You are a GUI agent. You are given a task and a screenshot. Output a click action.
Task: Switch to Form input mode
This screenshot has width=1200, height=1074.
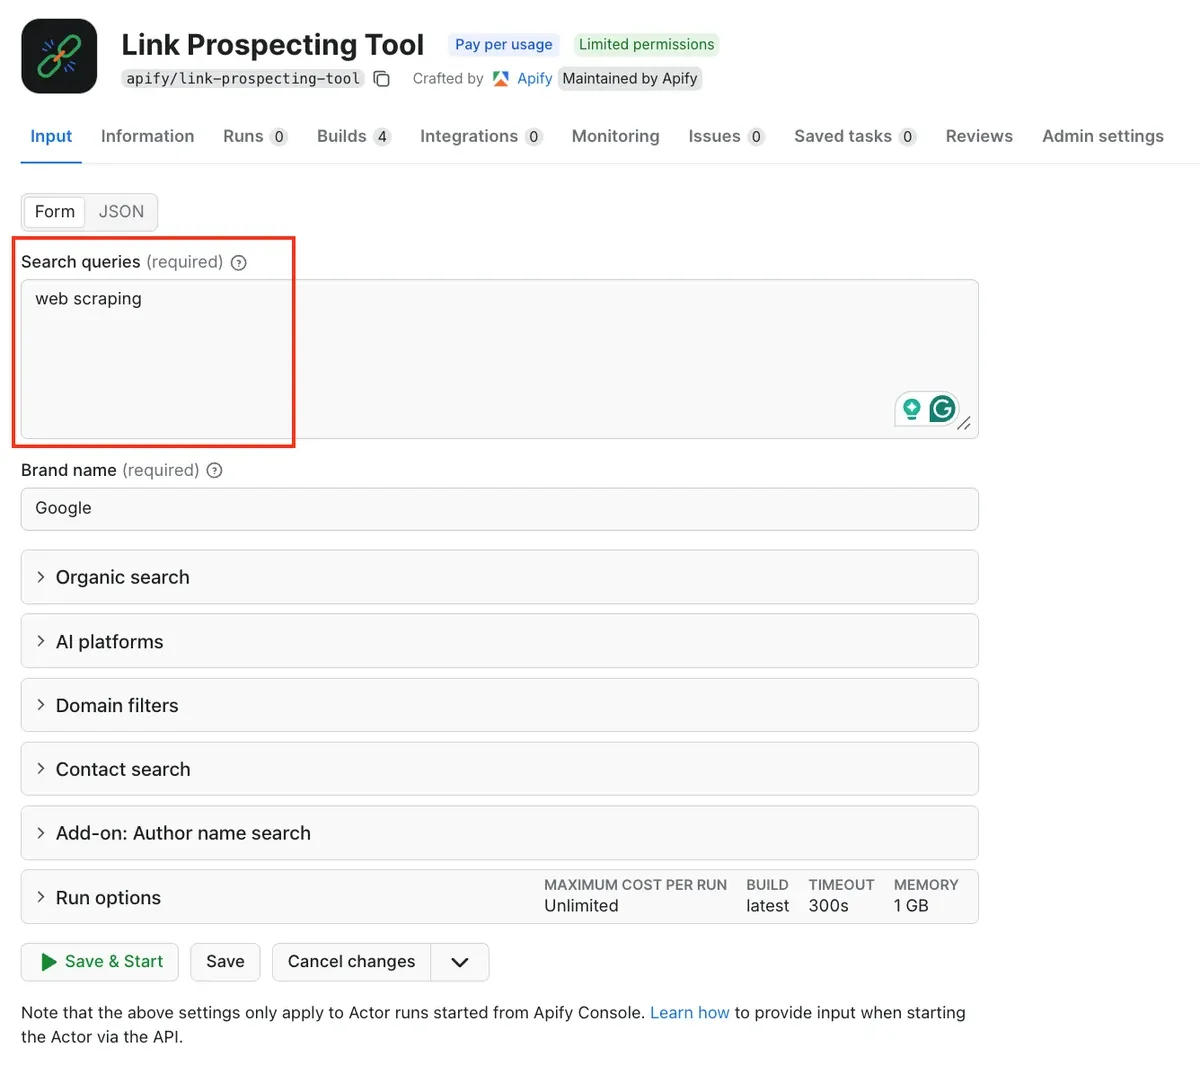[55, 212]
